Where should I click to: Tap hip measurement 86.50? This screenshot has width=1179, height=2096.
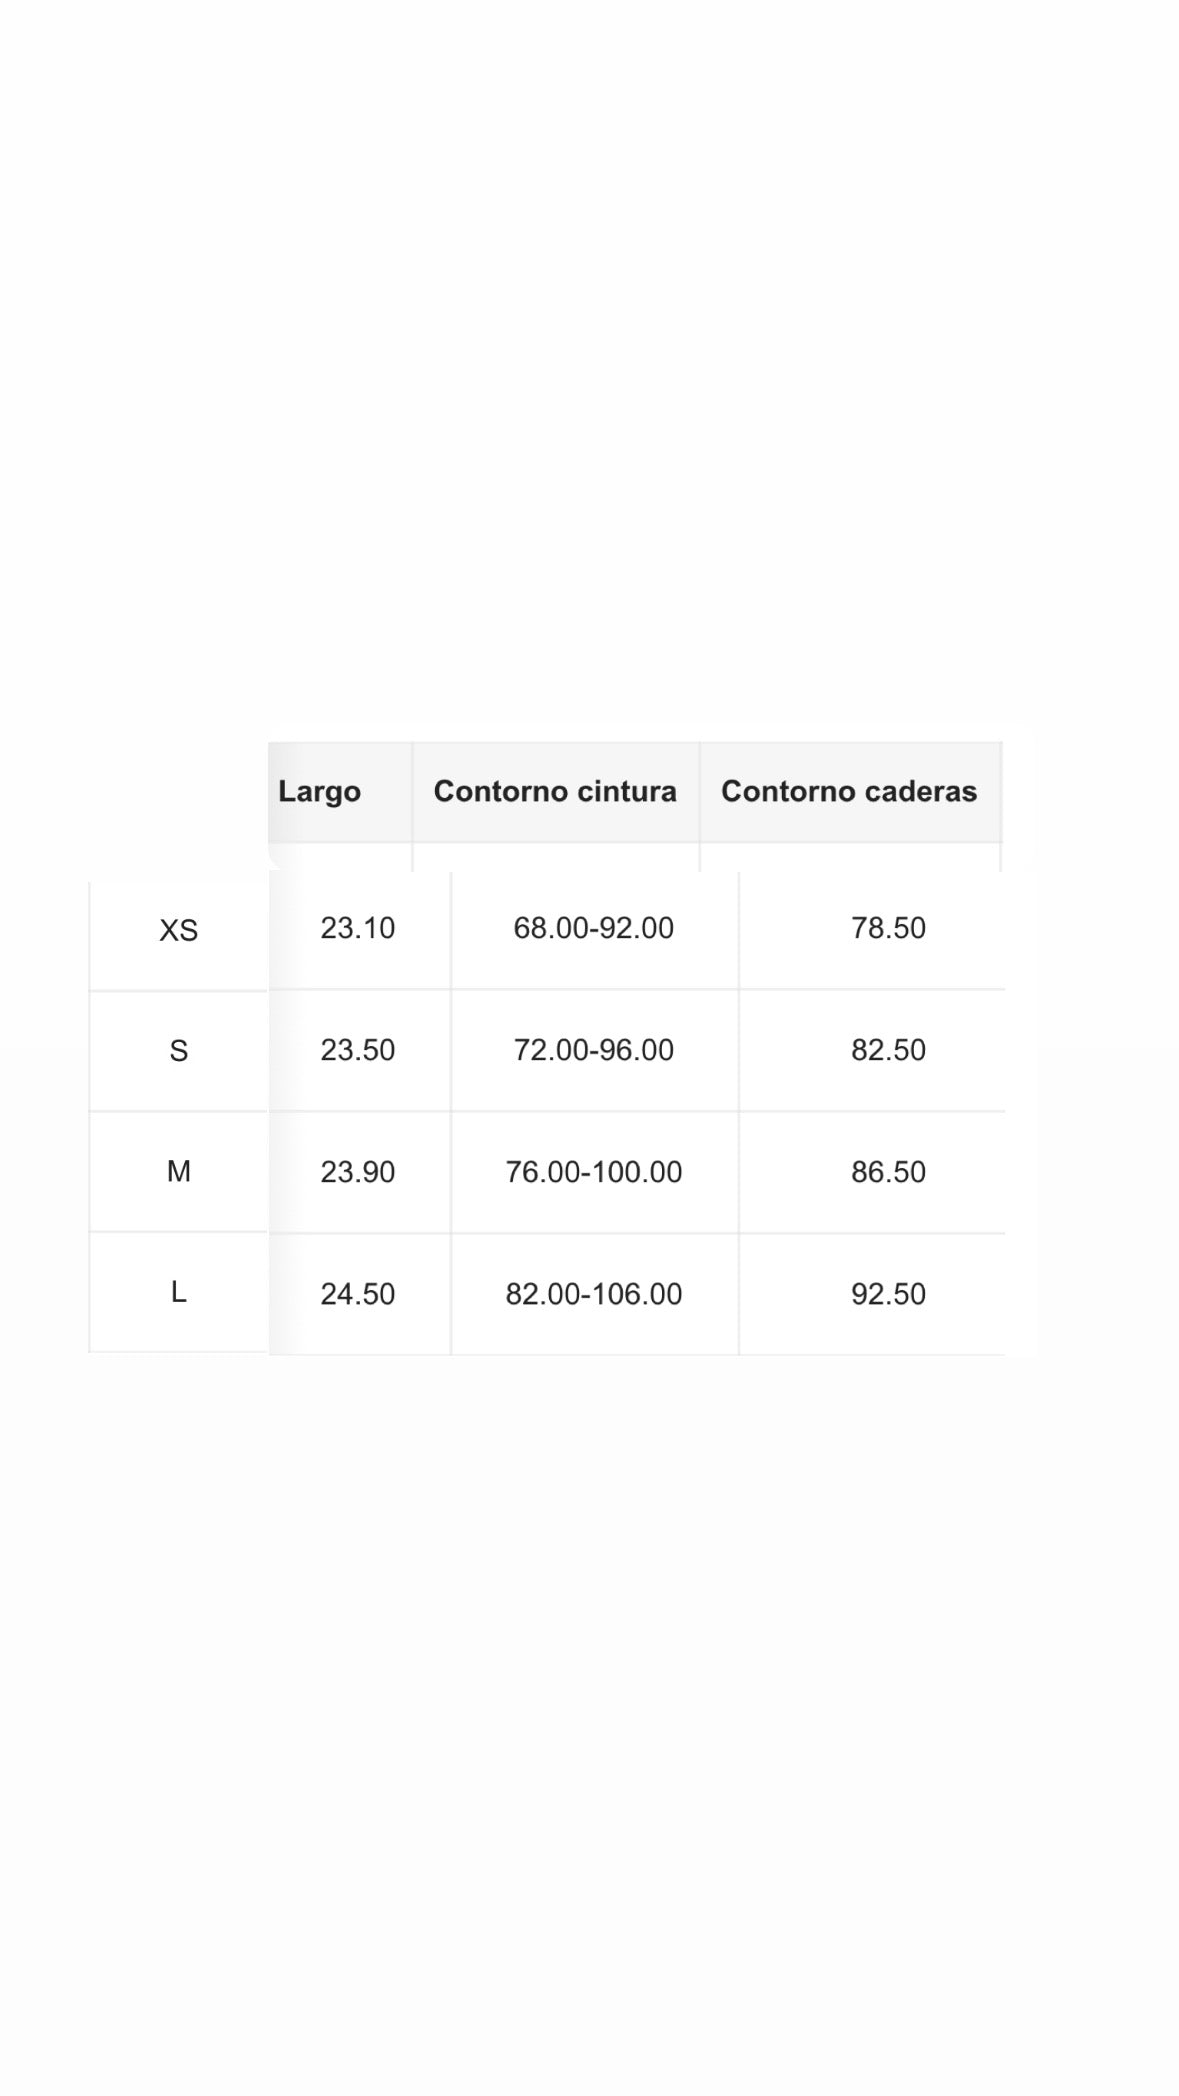pyautogui.click(x=888, y=1172)
